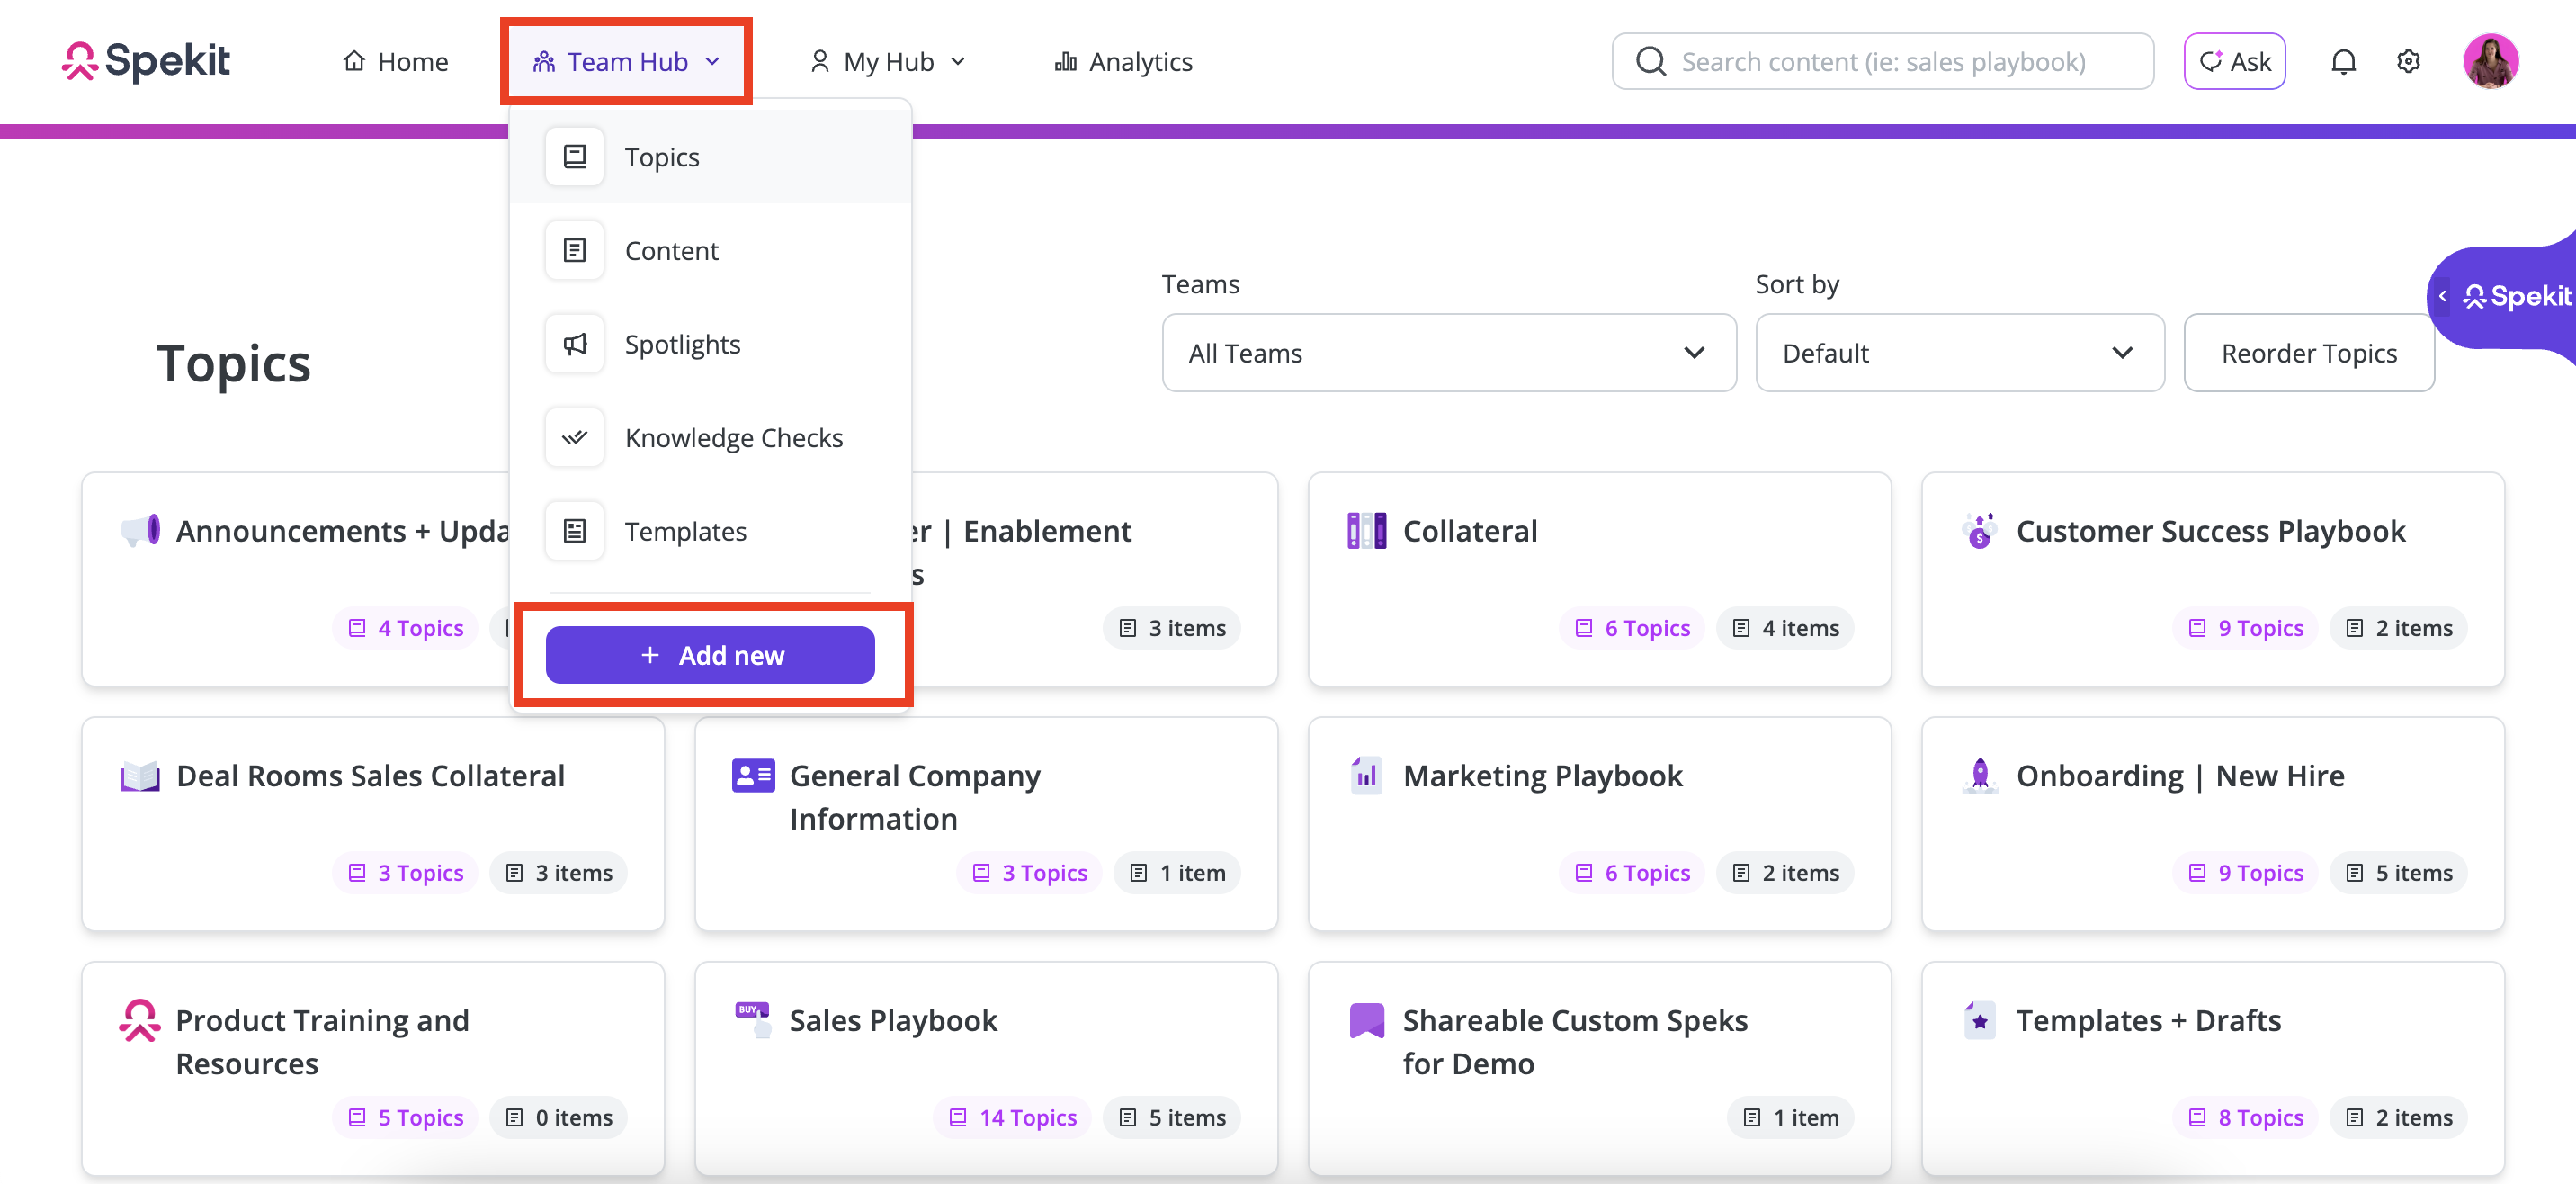Screen dimensions: 2576x1184
Task: Click 6 Topics badge on Collateral
Action: [1632, 628]
